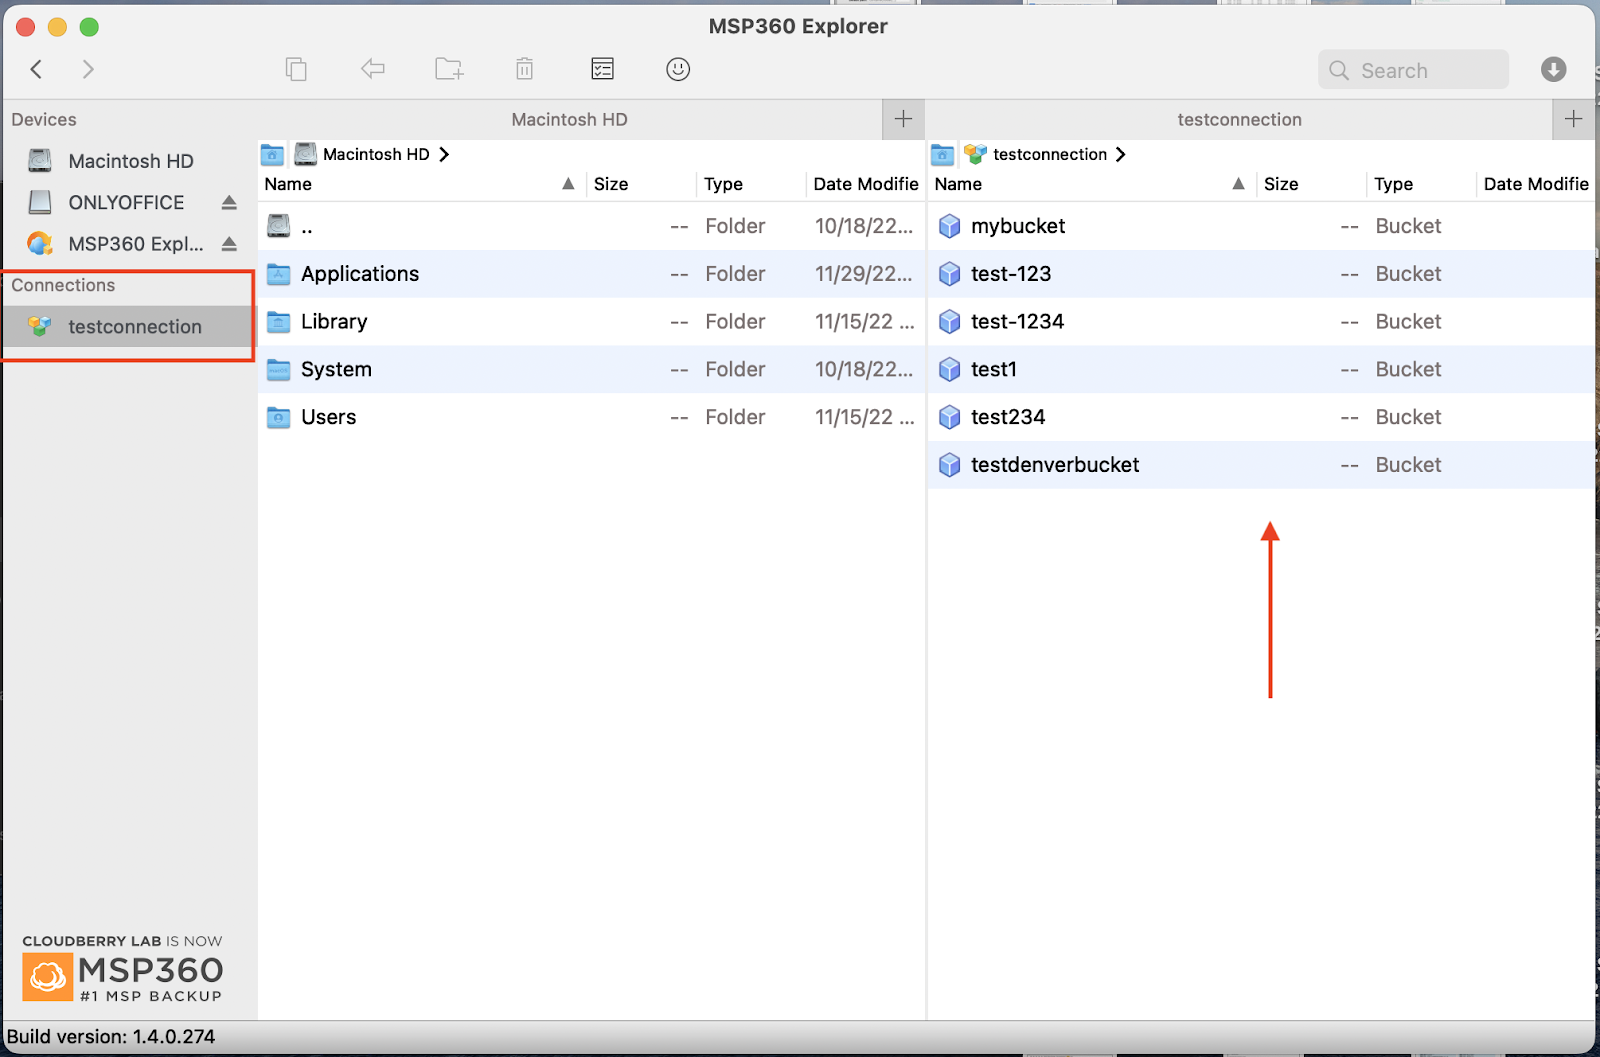Expand chevron after Macintosh HD breadcrumb

(444, 154)
